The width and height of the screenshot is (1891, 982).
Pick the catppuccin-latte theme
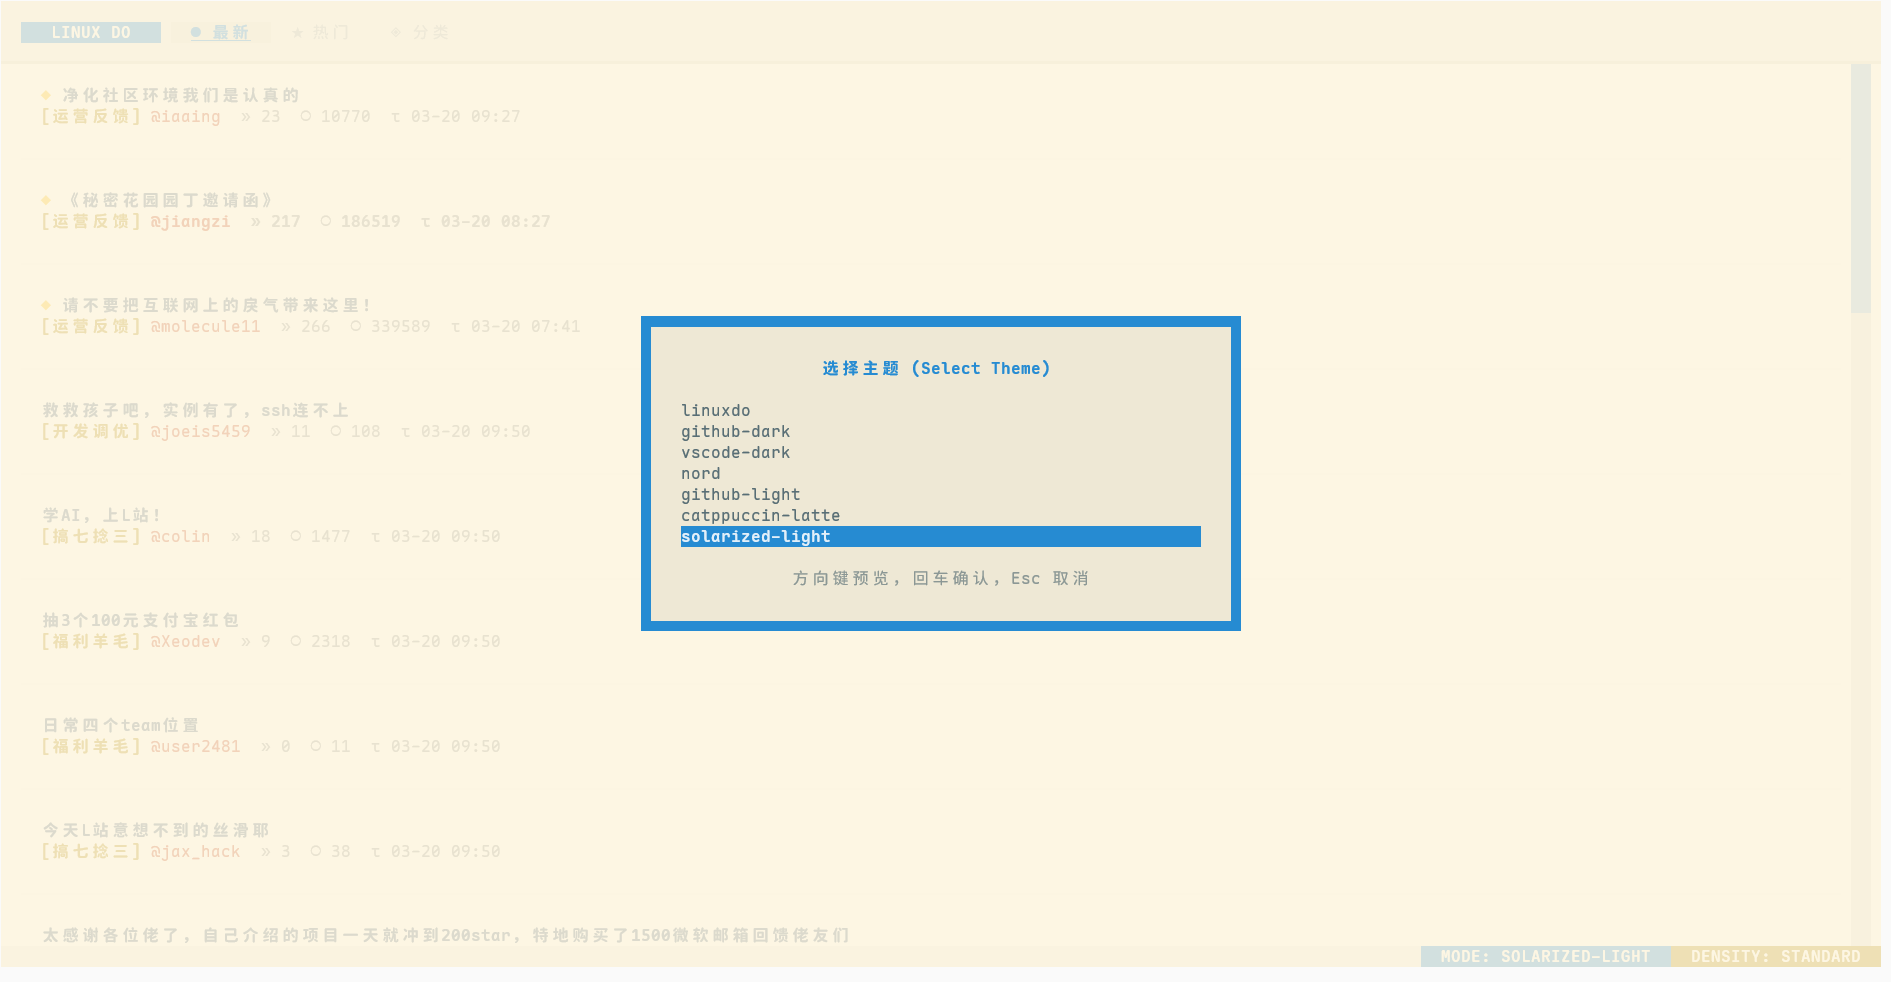pyautogui.click(x=940, y=515)
